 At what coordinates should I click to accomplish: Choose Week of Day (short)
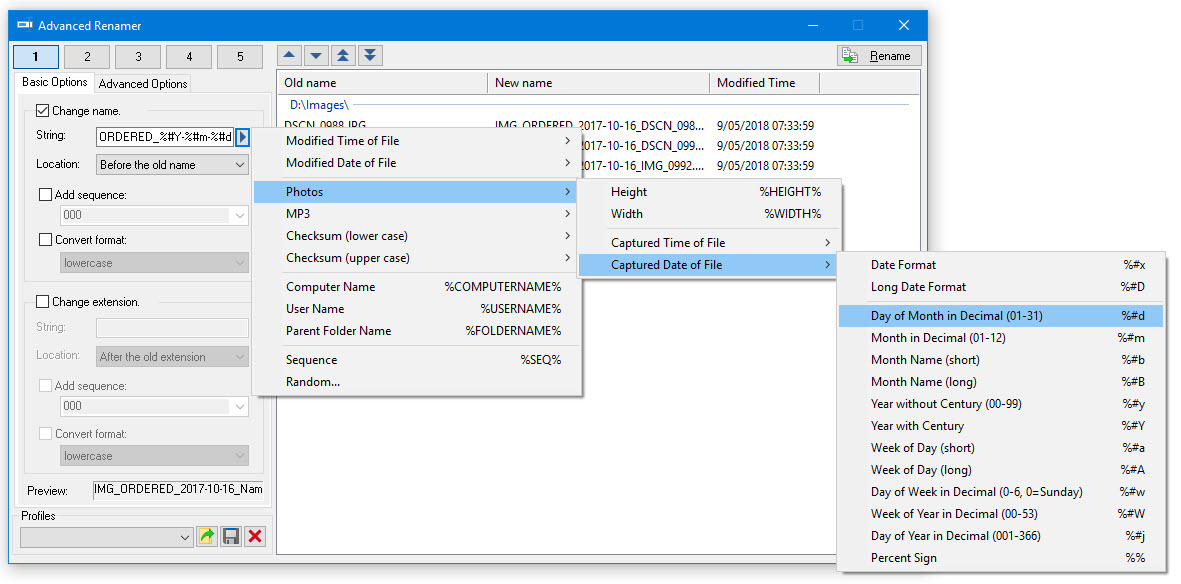click(1001, 448)
